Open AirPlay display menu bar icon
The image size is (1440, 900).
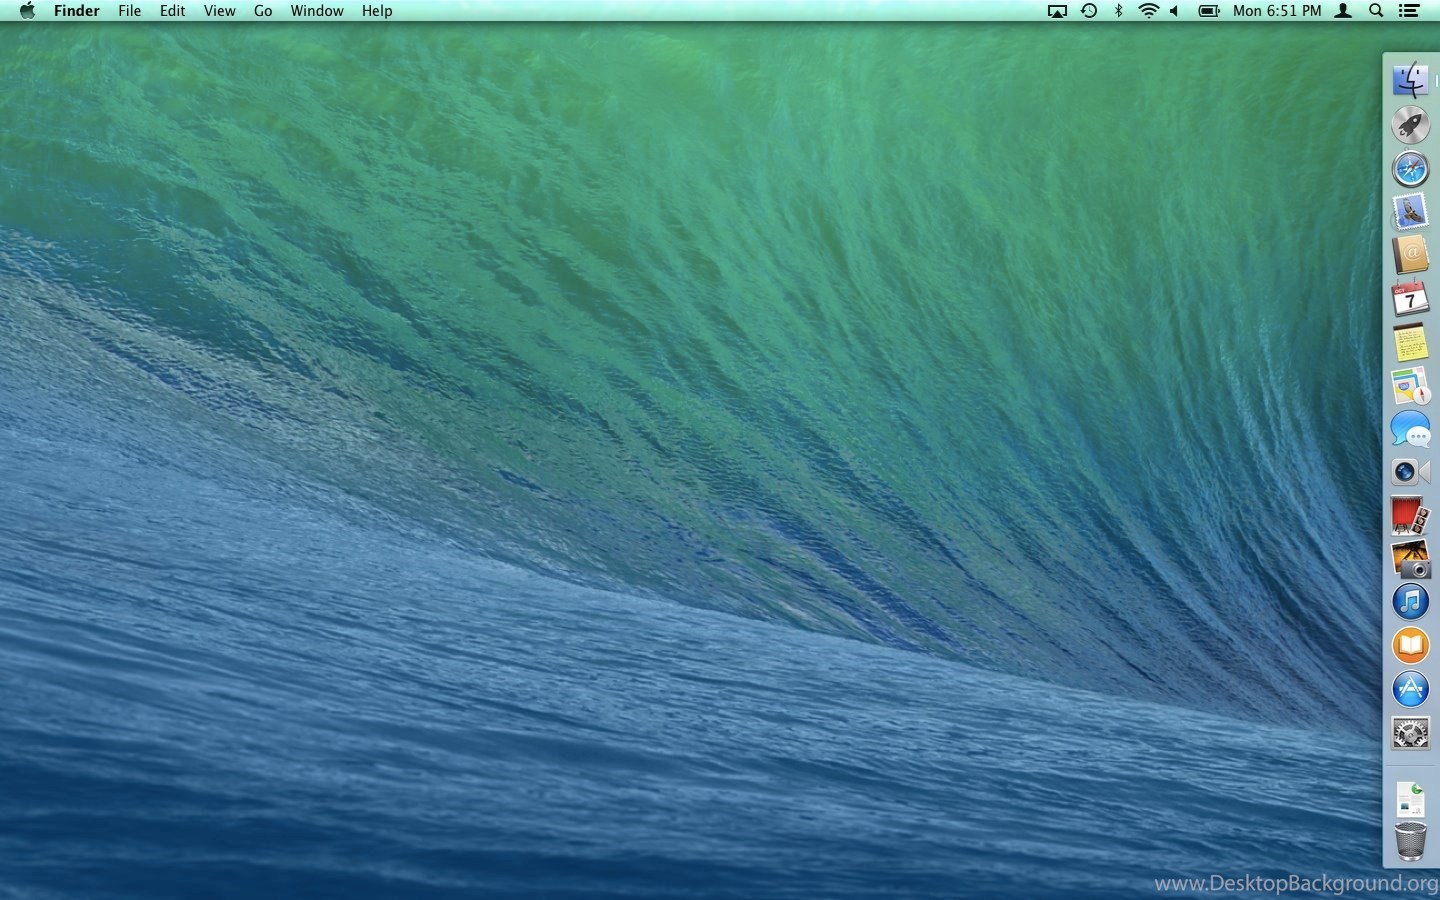1057,11
